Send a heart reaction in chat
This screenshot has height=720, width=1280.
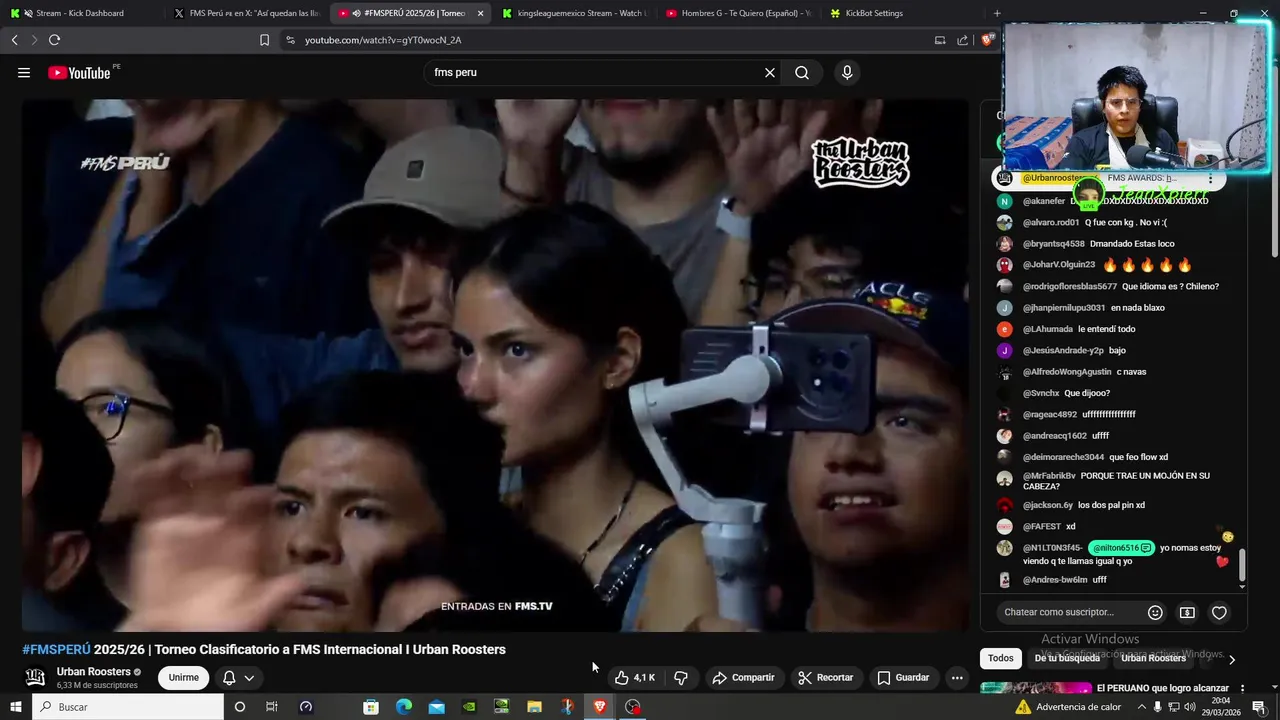(1219, 612)
